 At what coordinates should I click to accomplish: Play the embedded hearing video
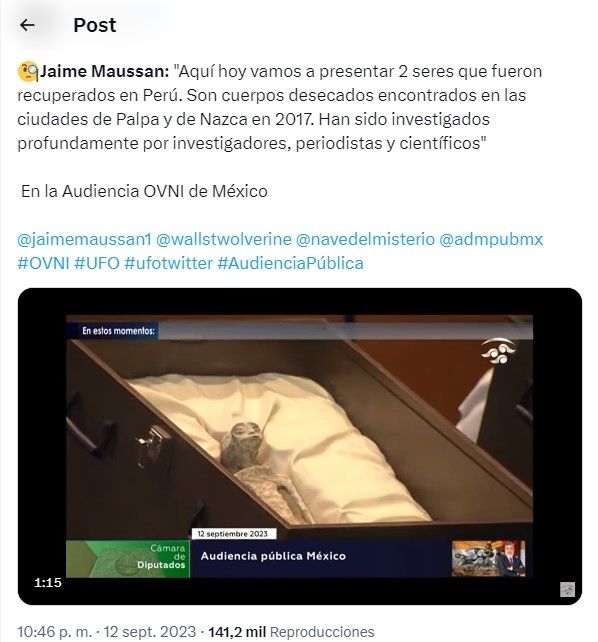point(300,446)
